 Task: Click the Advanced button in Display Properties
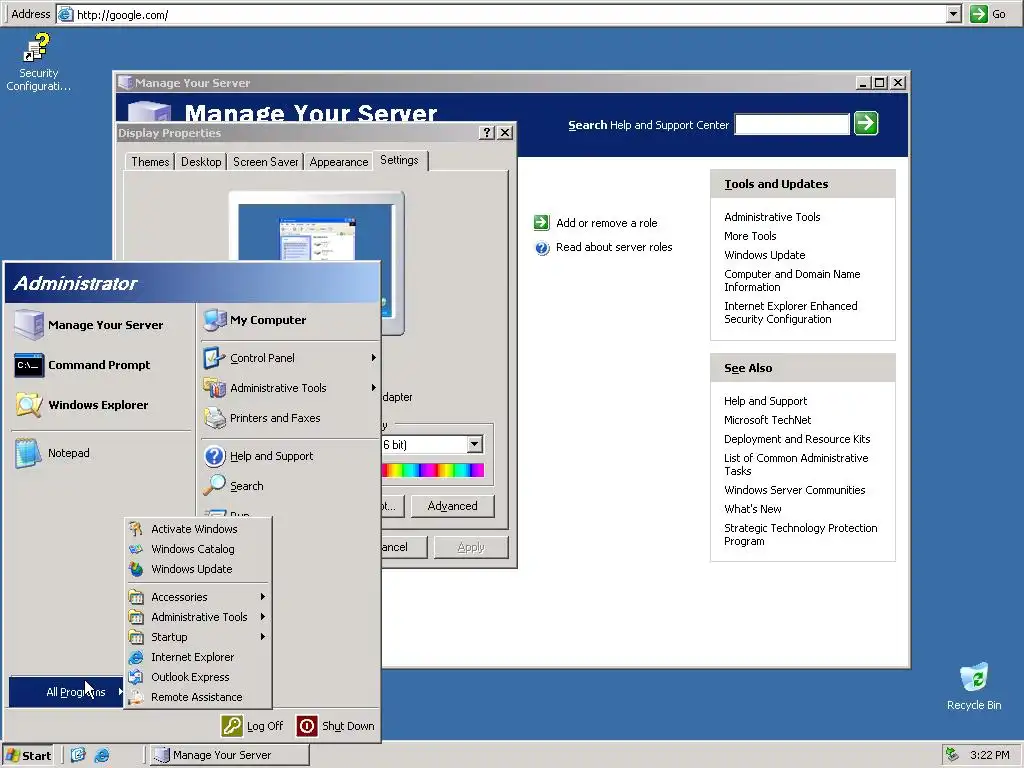coord(453,506)
